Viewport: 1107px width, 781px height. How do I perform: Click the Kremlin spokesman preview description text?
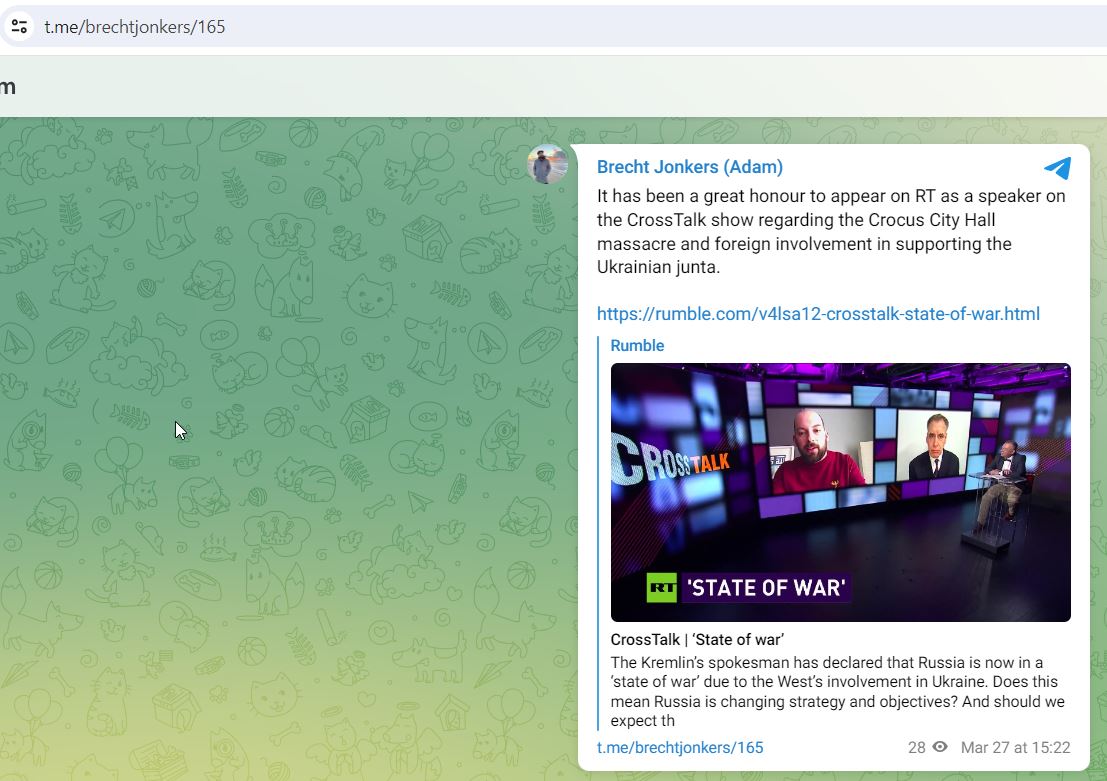click(837, 691)
